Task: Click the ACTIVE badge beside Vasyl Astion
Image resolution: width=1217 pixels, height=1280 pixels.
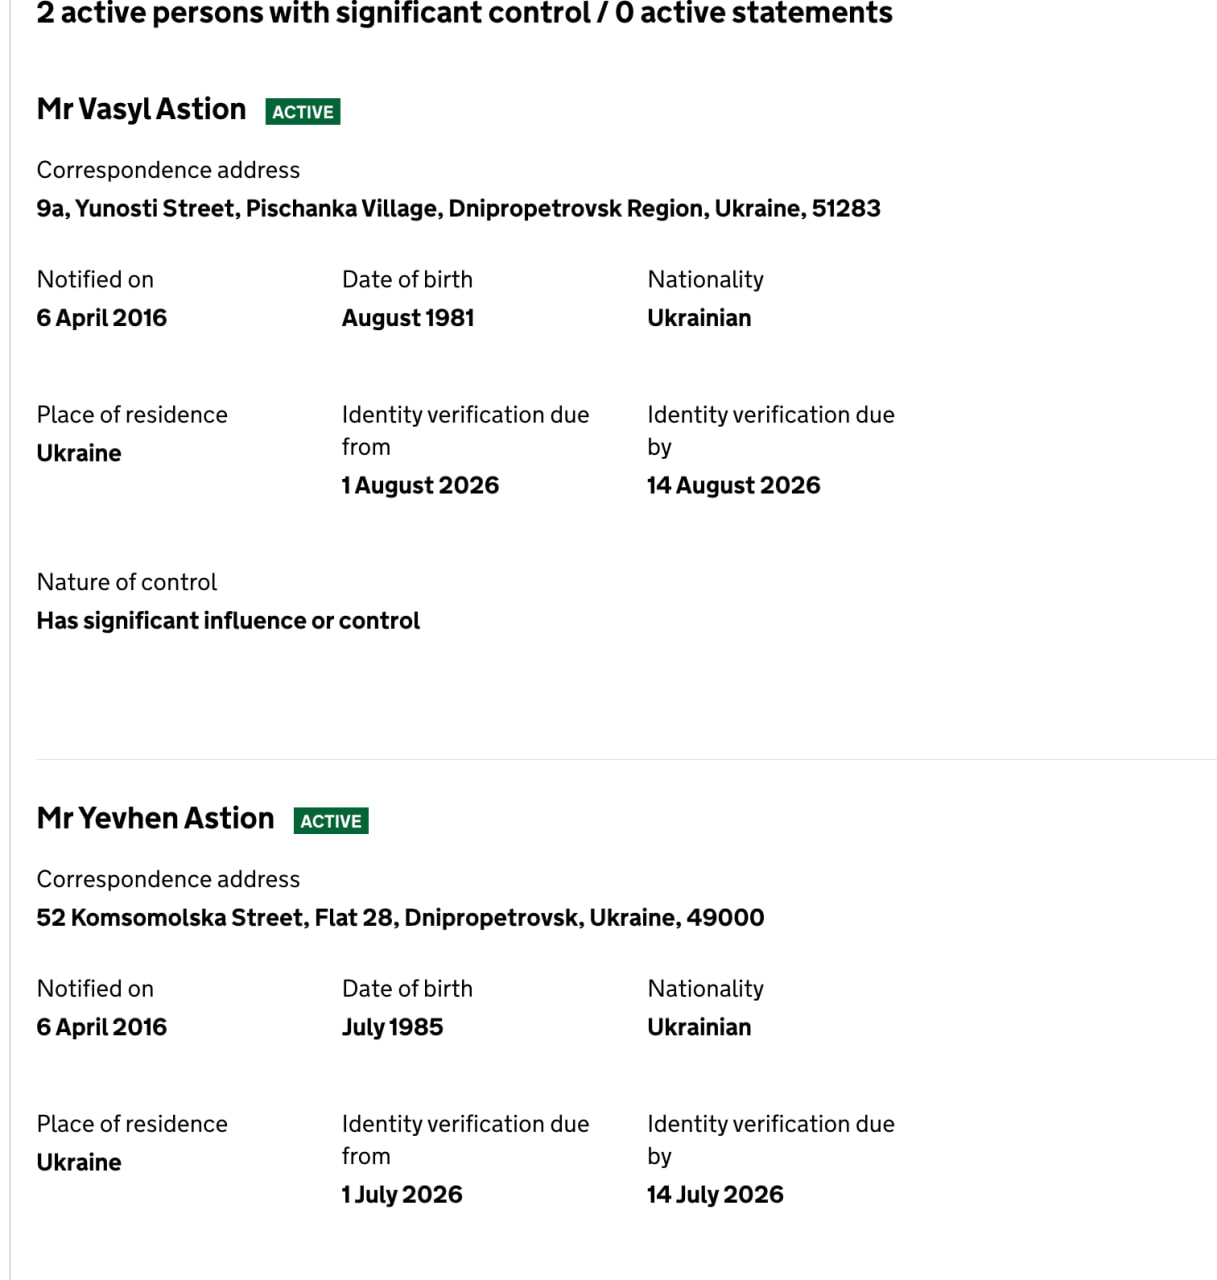Action: 303,112
